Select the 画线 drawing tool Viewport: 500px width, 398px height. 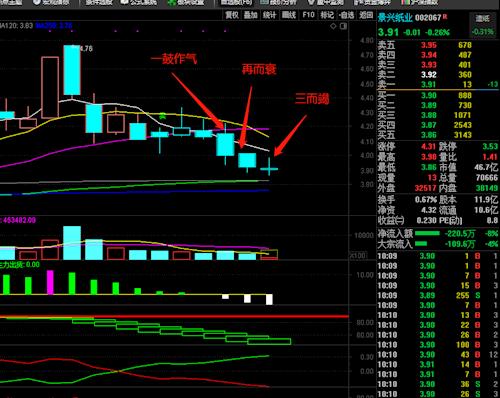289,15
